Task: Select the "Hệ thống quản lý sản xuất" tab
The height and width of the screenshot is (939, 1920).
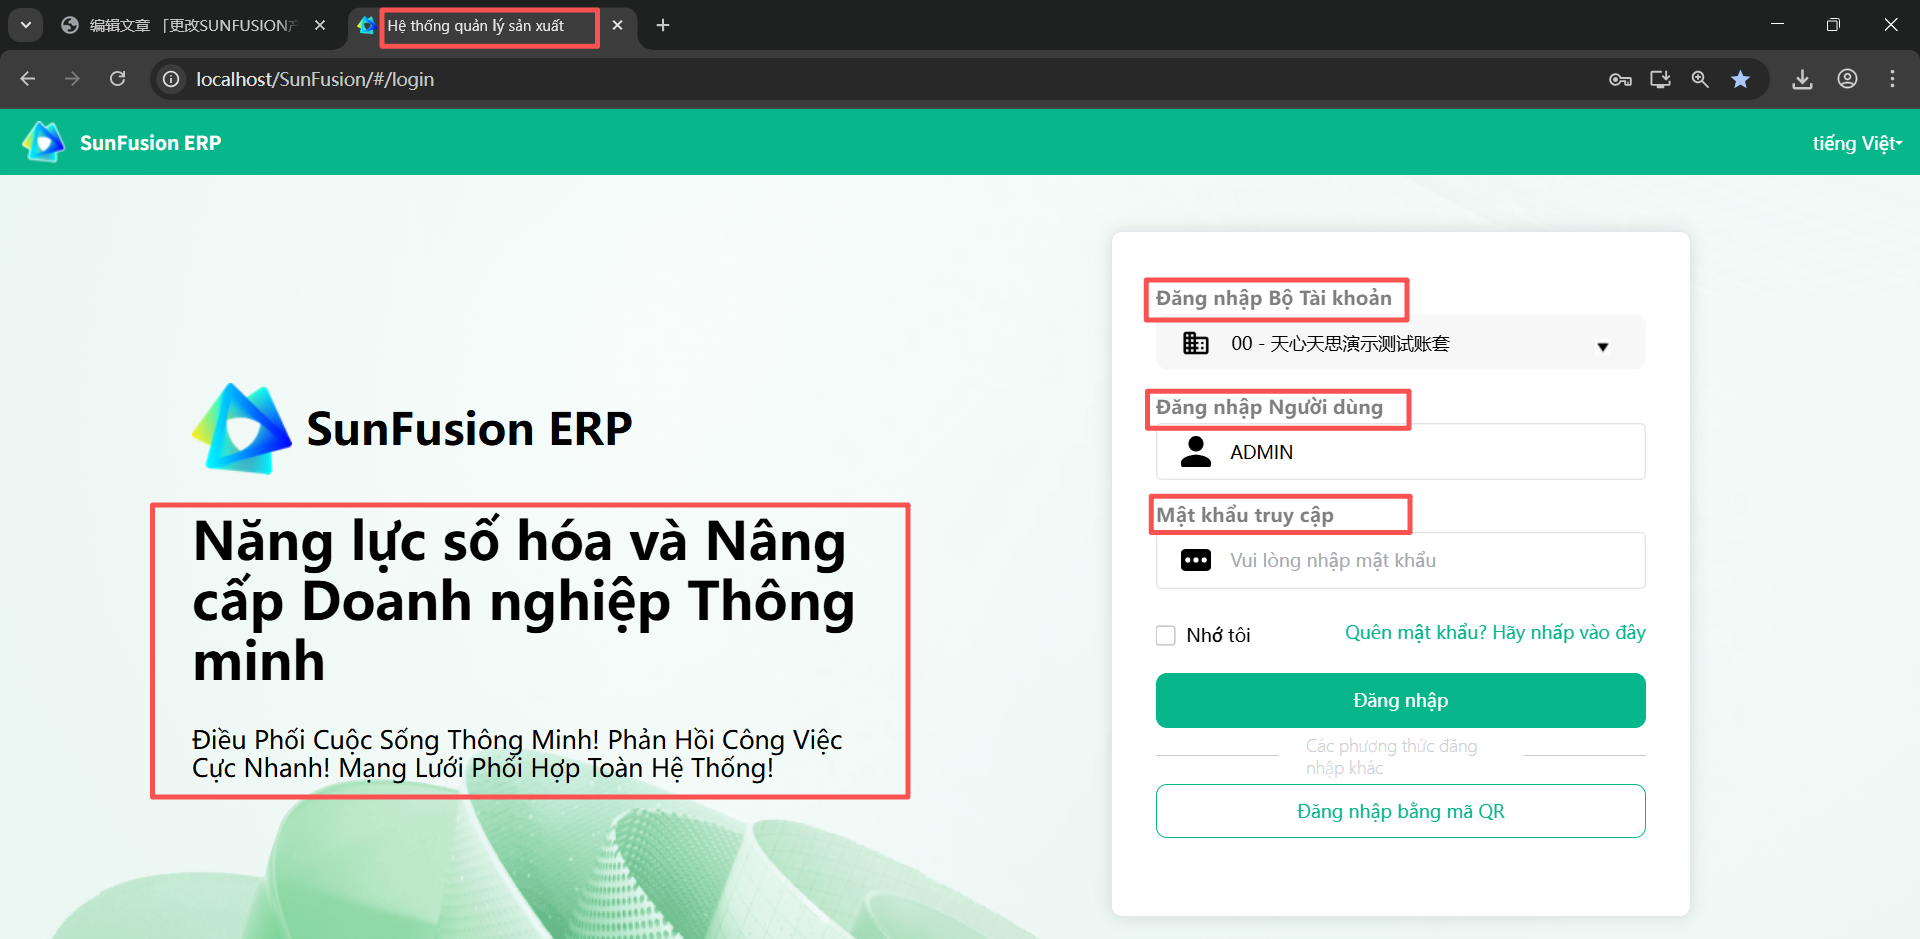Action: click(476, 26)
